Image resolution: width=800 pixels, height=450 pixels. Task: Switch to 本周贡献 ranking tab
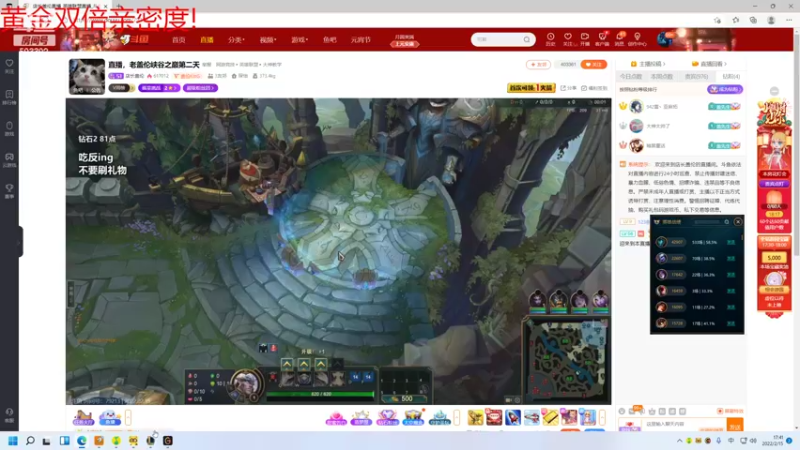click(662, 77)
